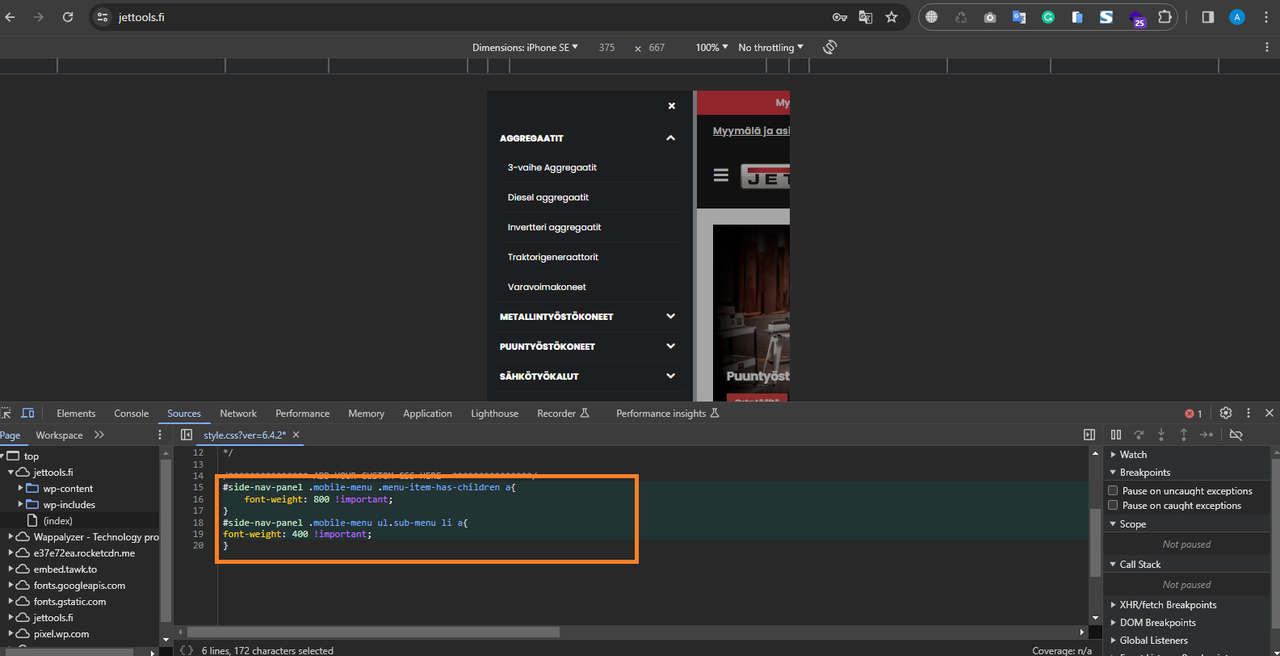The image size is (1280, 656).
Task: Enable Pause on caught exceptions
Action: click(x=1113, y=505)
